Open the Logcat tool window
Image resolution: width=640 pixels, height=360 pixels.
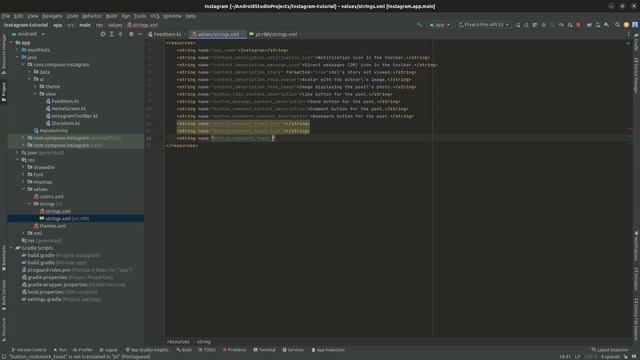[x=109, y=350]
